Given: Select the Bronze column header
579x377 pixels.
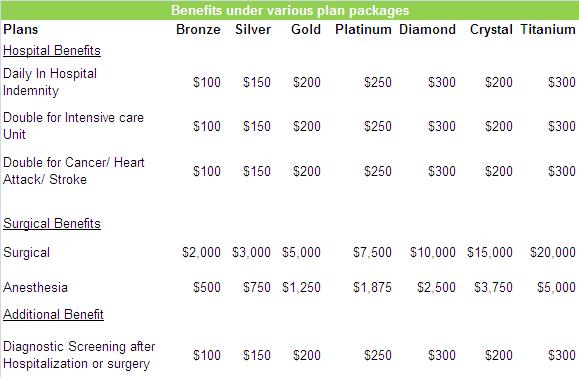Looking at the screenshot, I should [x=198, y=30].
